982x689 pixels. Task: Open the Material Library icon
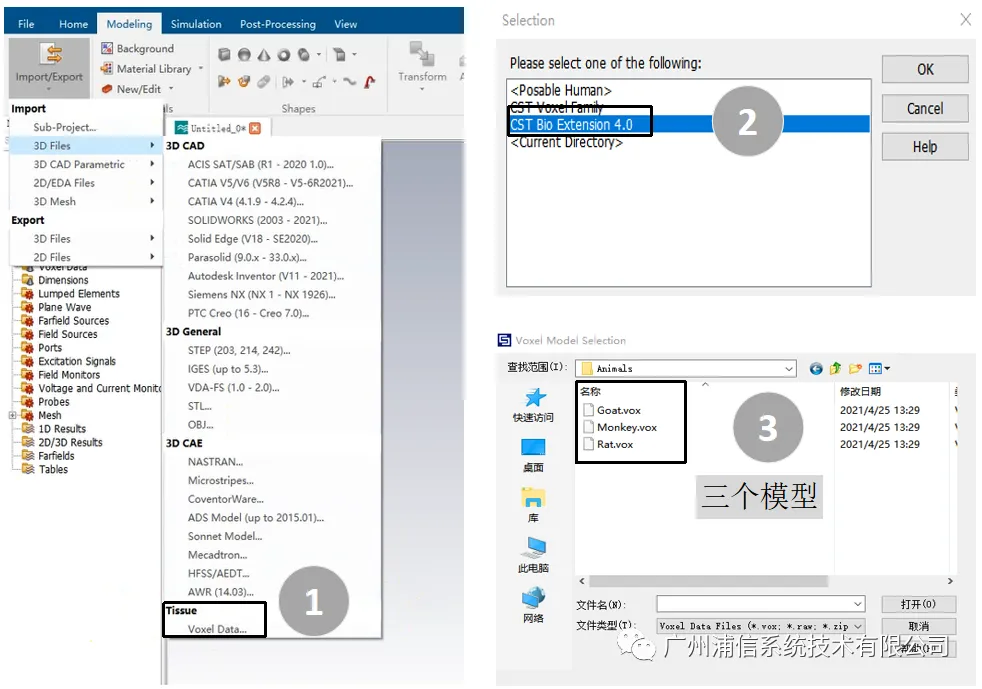[x=107, y=68]
